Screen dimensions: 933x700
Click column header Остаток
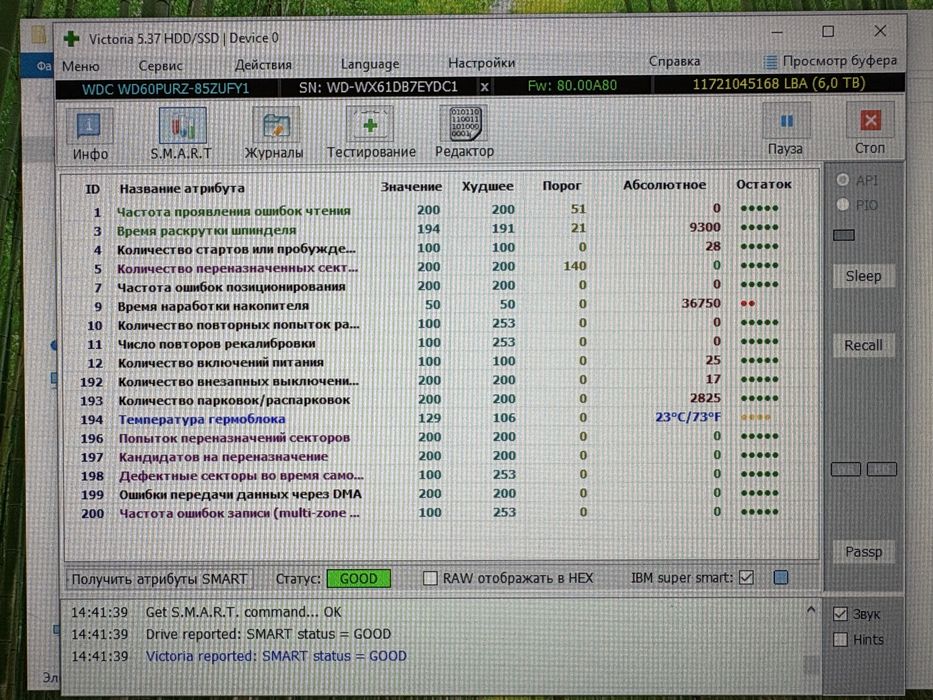pyautogui.click(x=763, y=185)
